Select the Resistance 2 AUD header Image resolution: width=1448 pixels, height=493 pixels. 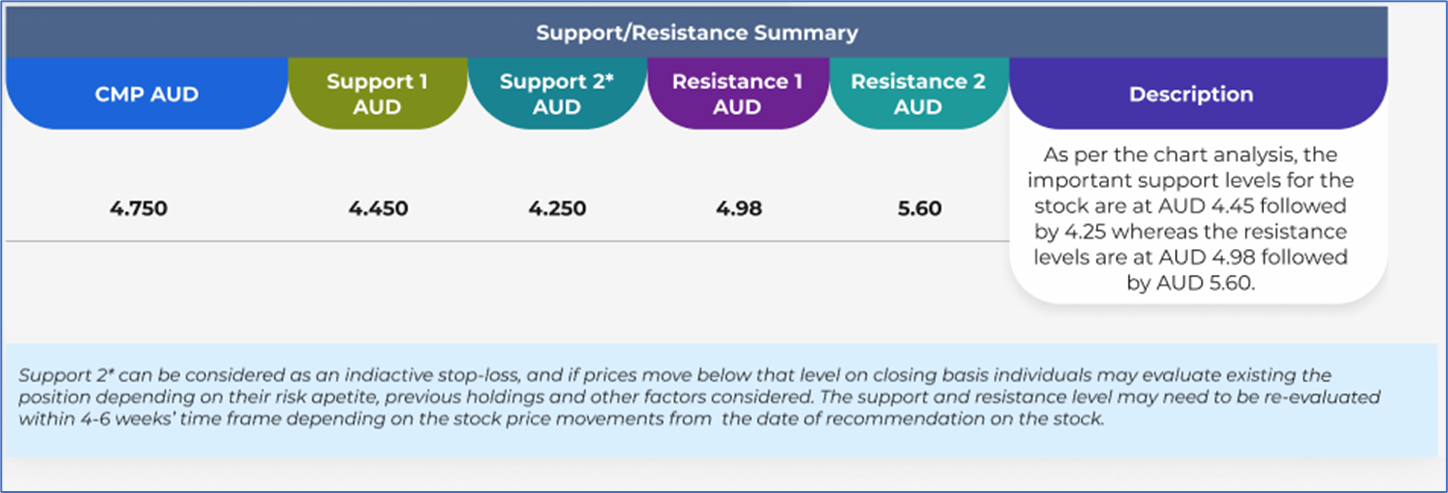pos(917,94)
